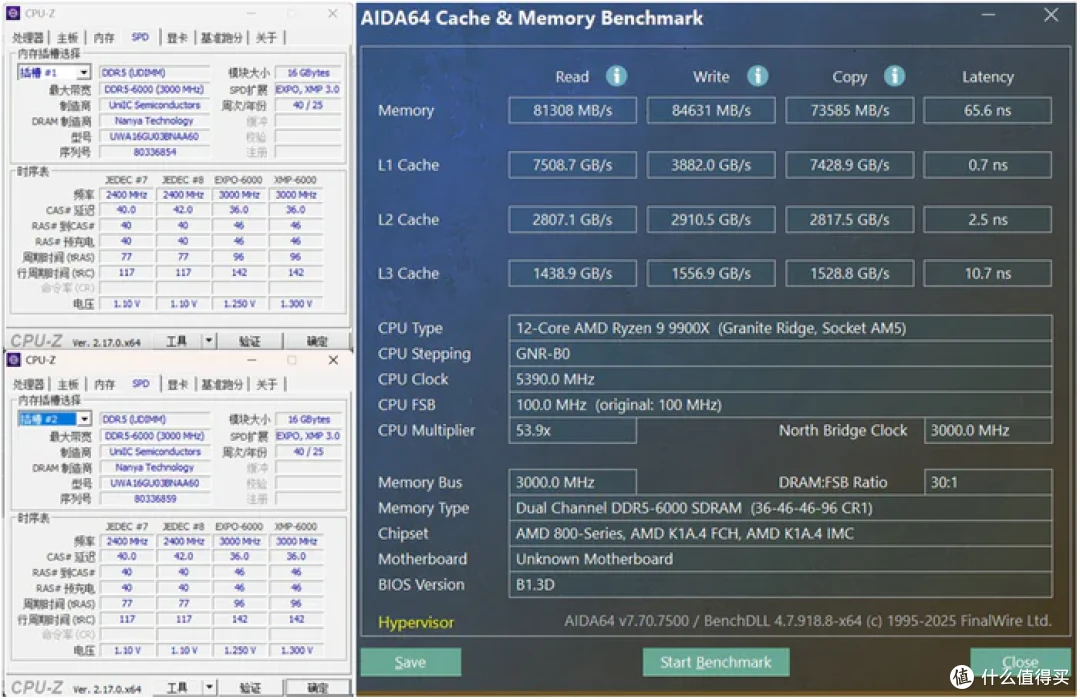Click the Memory Write value 84631 MB/s
The width and height of the screenshot is (1080, 700).
(x=711, y=110)
